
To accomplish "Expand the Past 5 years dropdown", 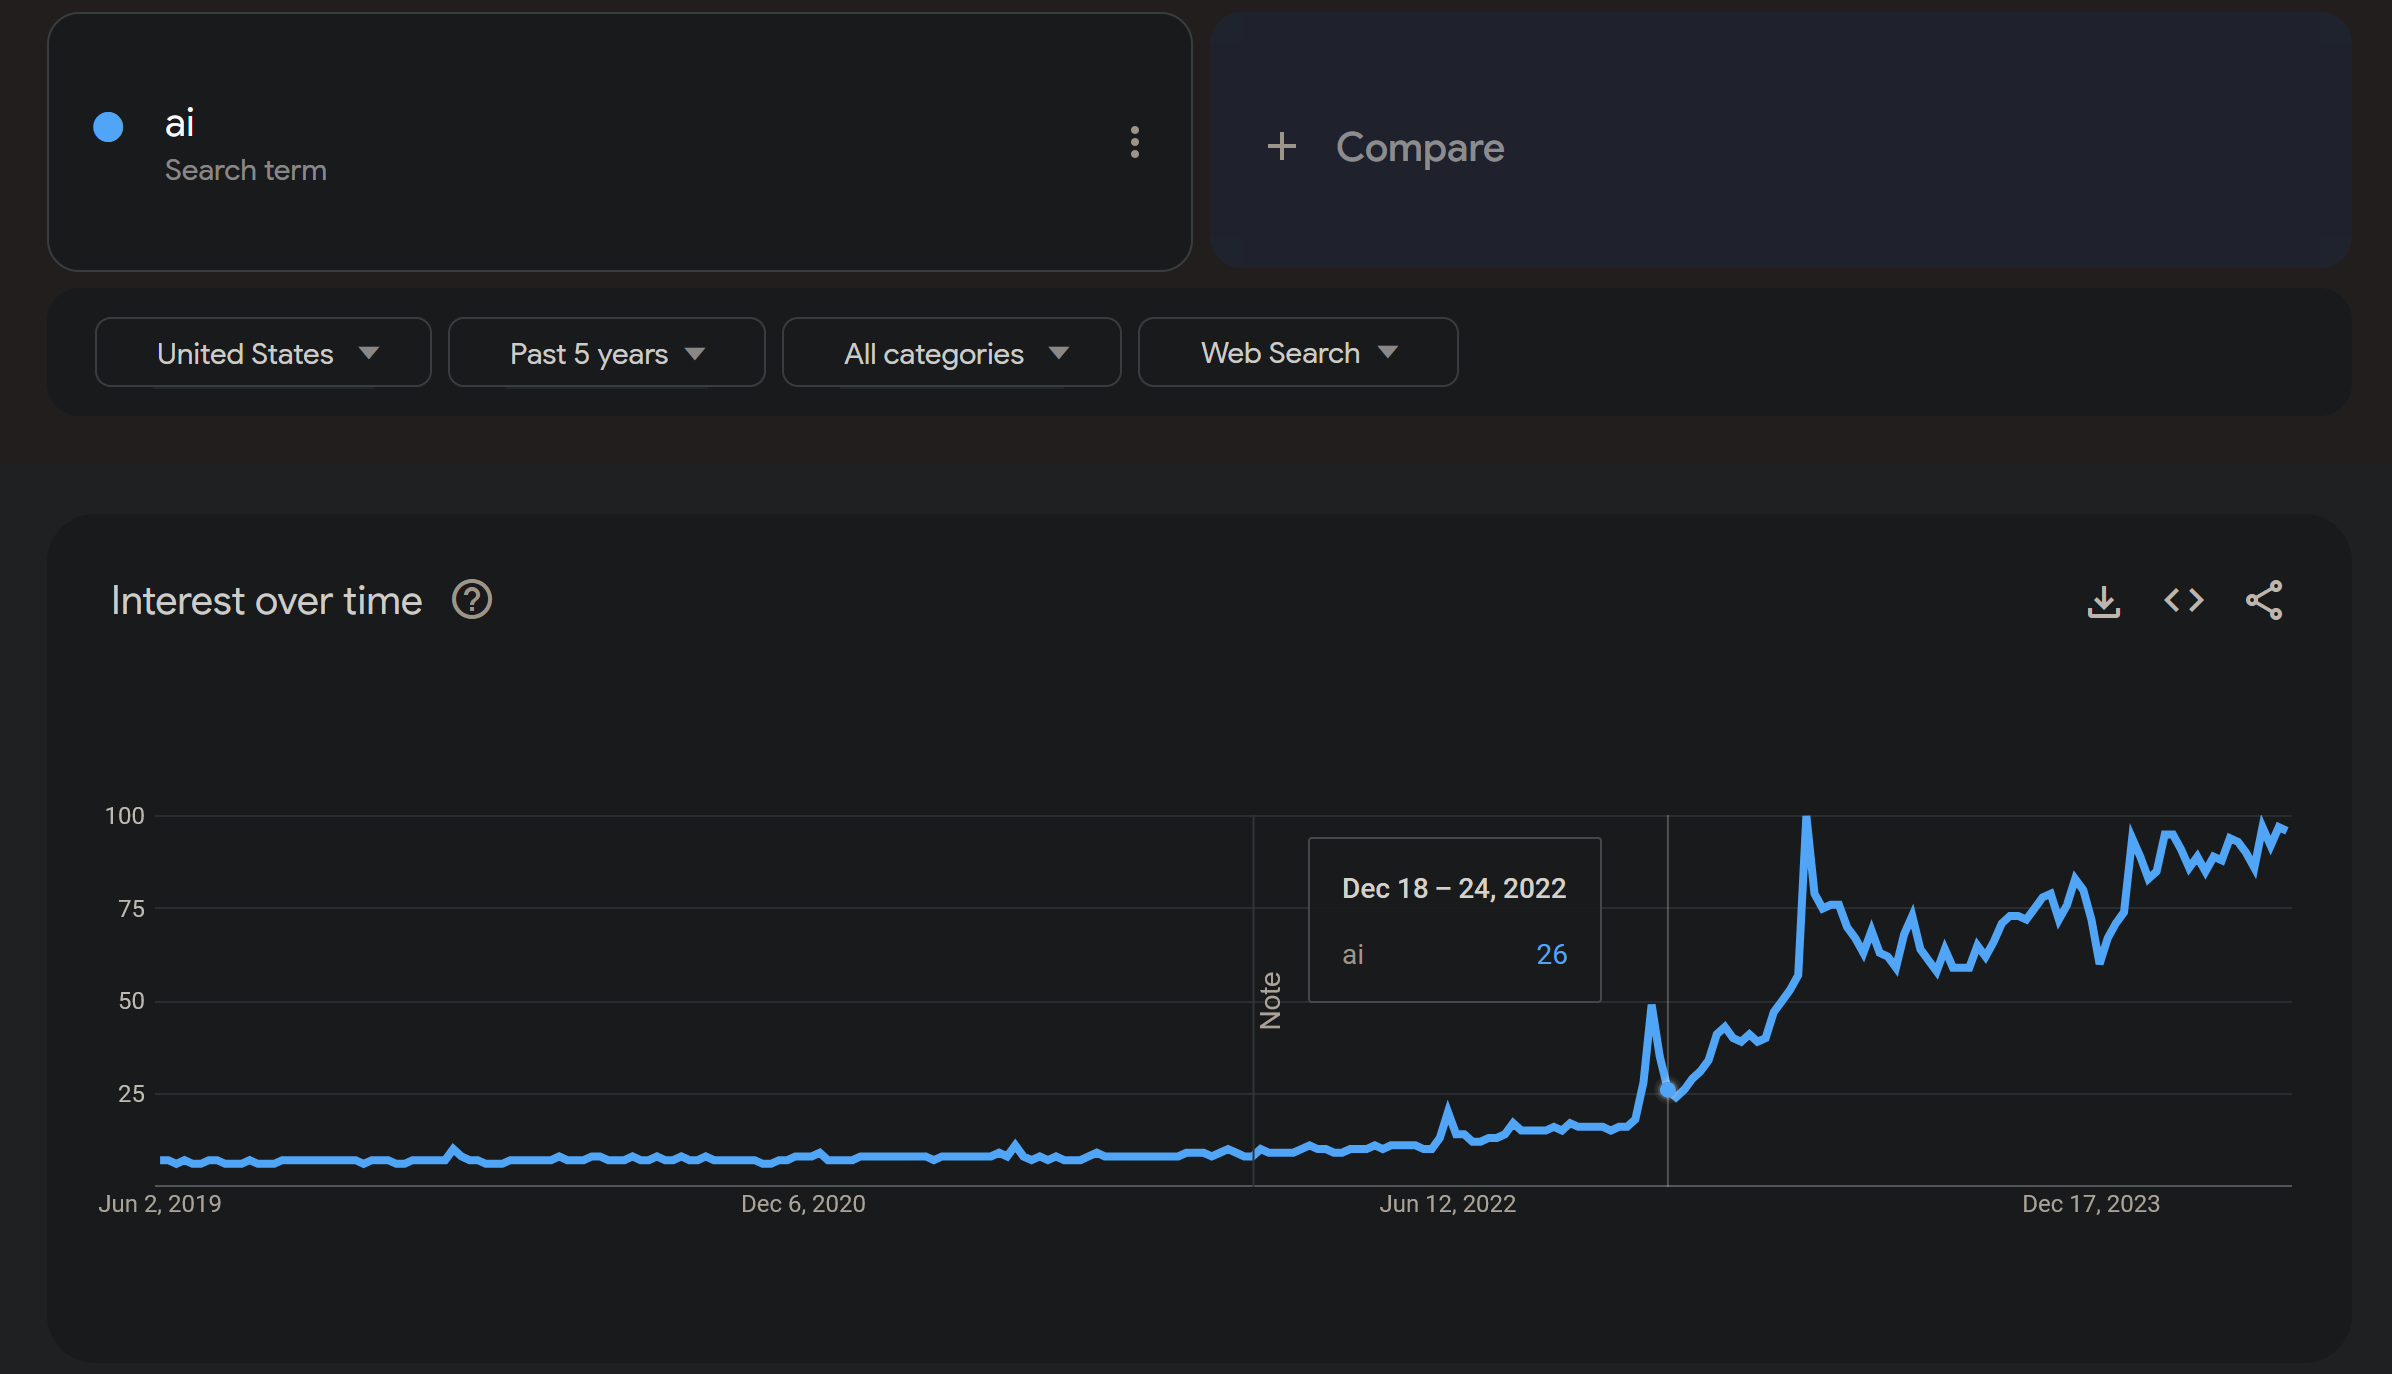I will pyautogui.click(x=606, y=353).
